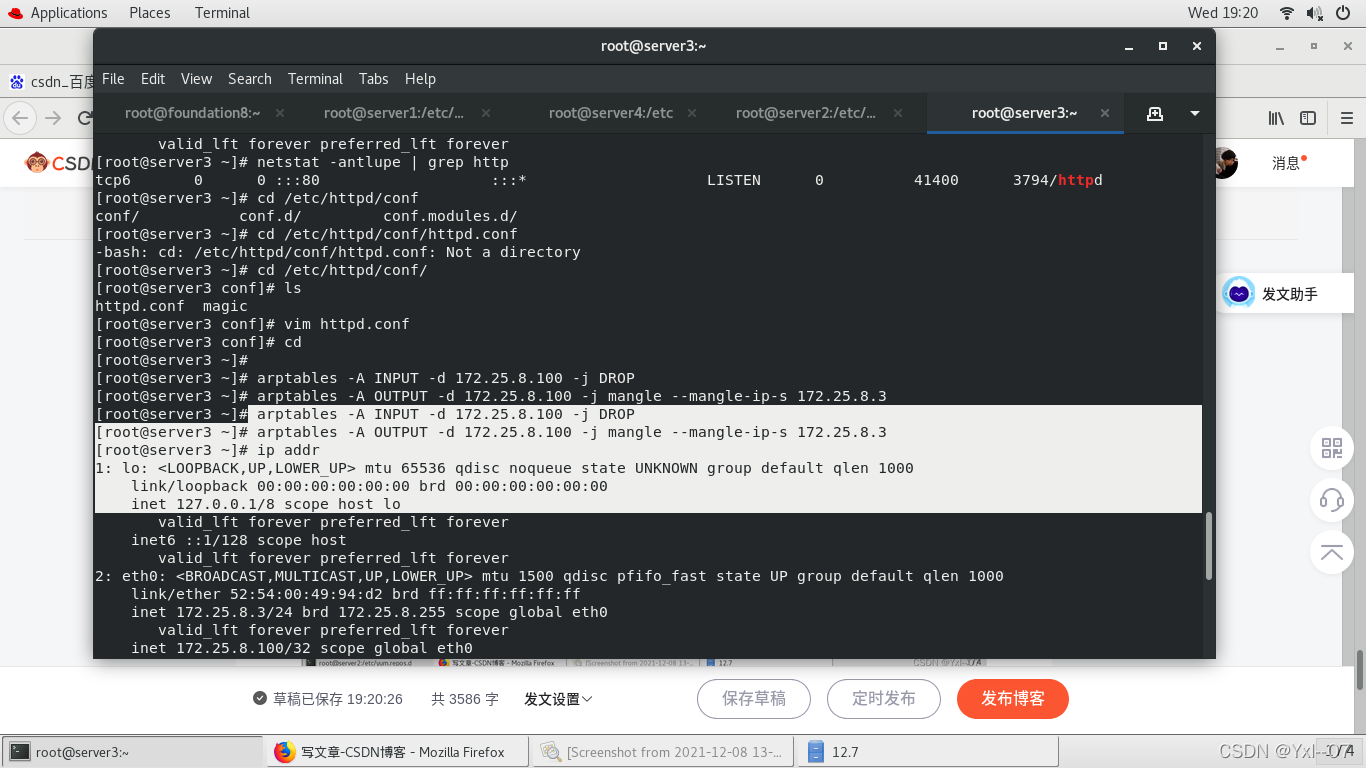Close the root@foundation8 terminal tab

tap(279, 113)
